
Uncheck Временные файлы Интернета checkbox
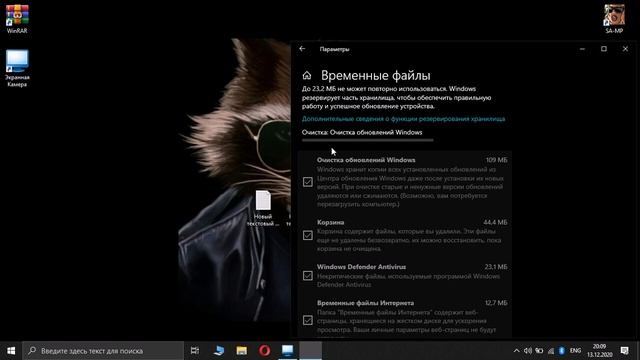click(308, 320)
